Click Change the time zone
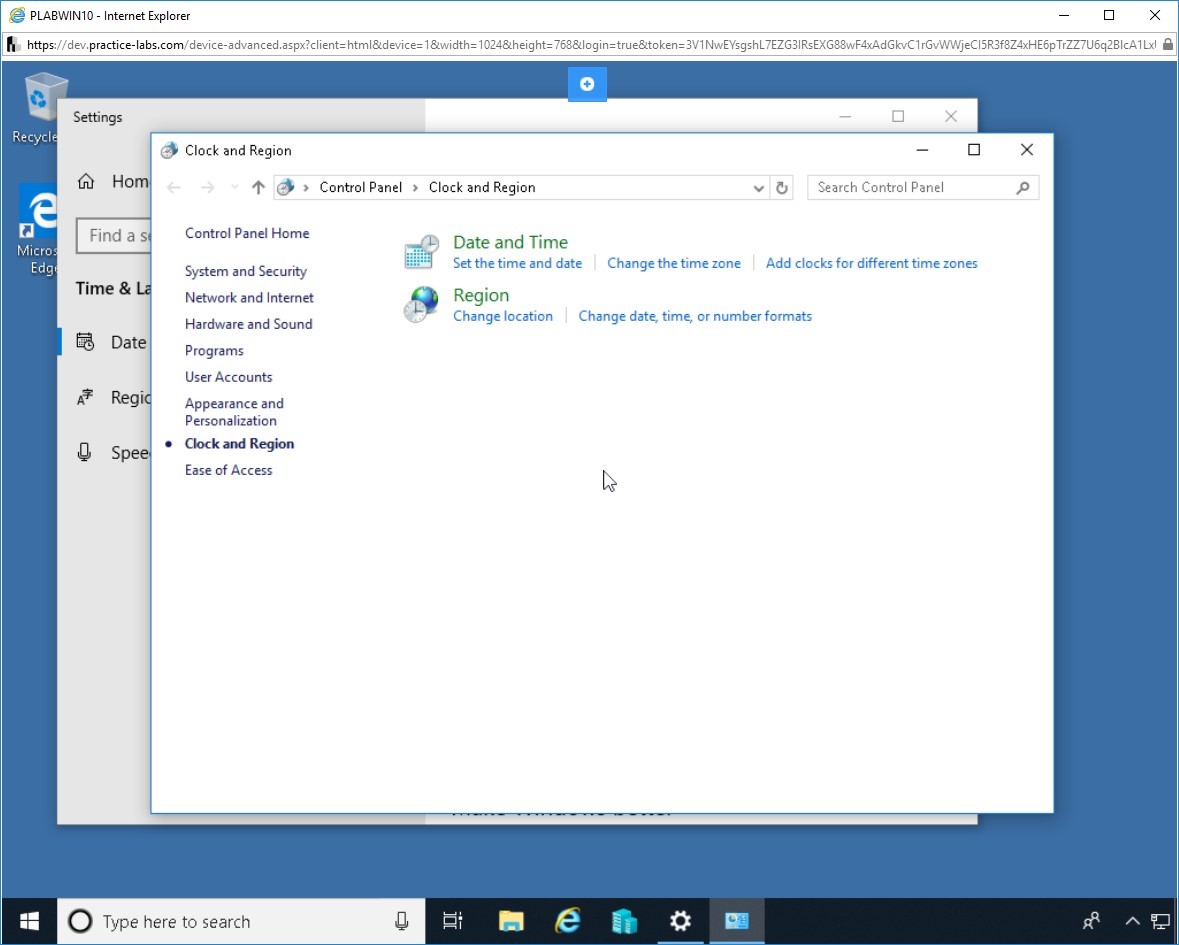Screen dimensions: 1179x945 (674, 263)
